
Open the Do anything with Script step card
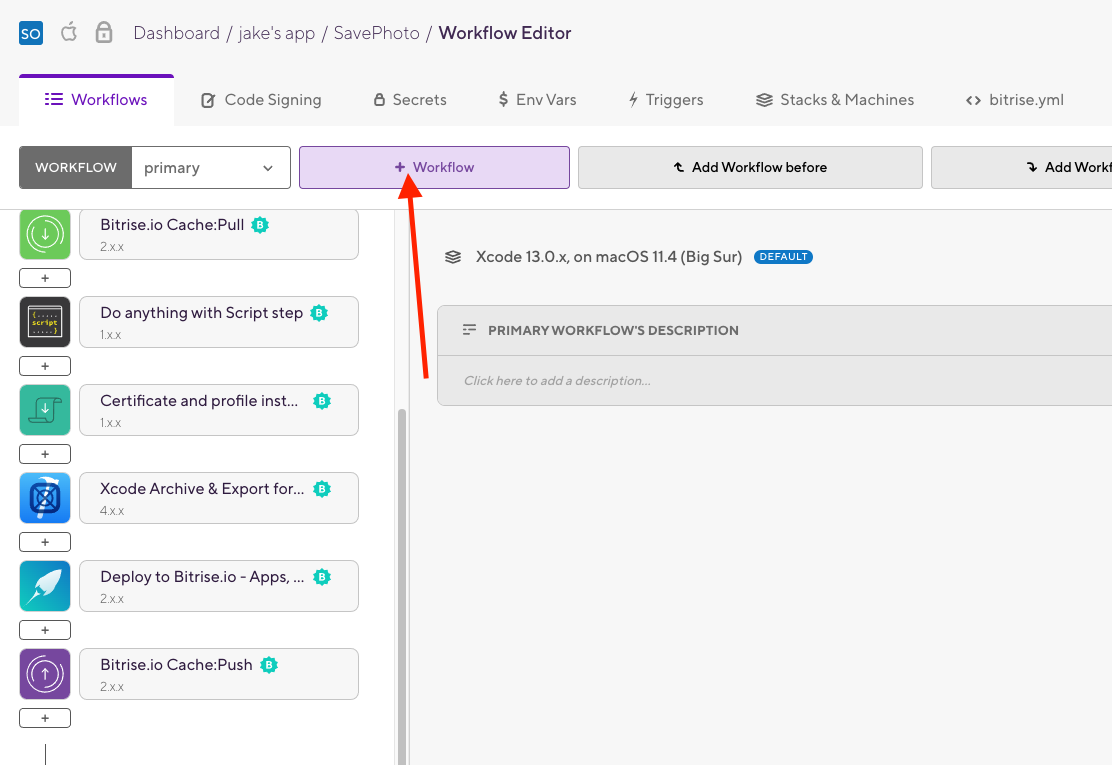coord(219,322)
